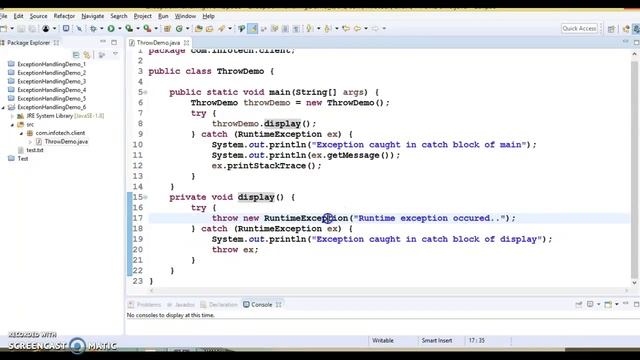Click the Back navigation arrow
640x360 pixels.
(358, 29)
